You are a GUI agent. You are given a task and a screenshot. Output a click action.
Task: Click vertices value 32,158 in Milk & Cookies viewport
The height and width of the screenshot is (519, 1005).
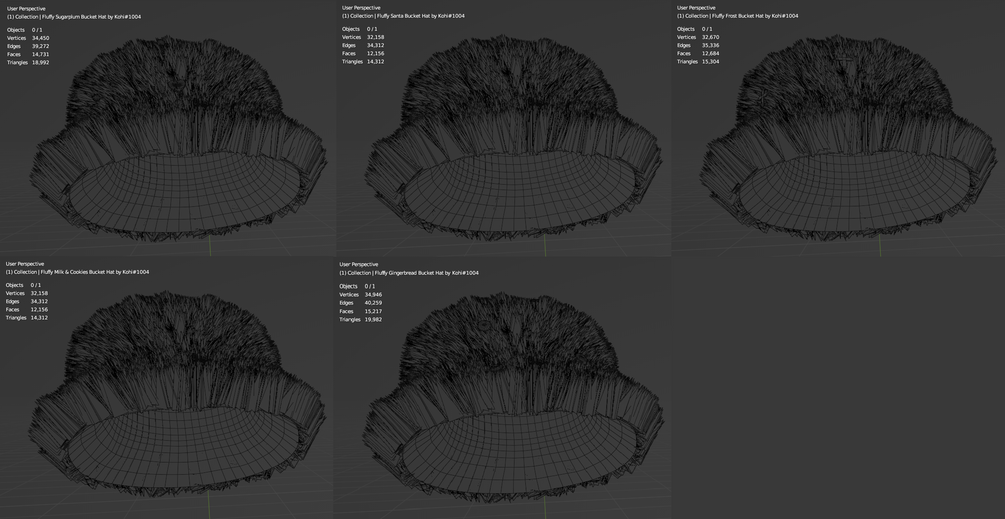(x=39, y=293)
